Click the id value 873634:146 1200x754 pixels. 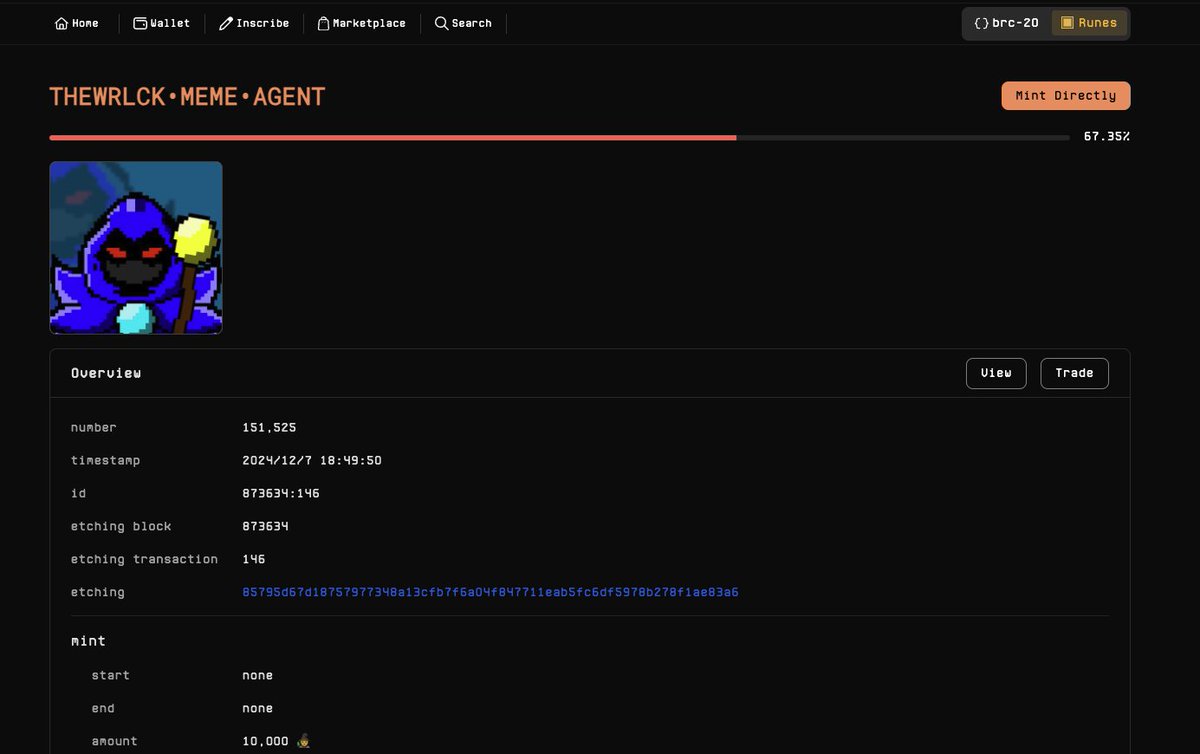[x=281, y=494]
